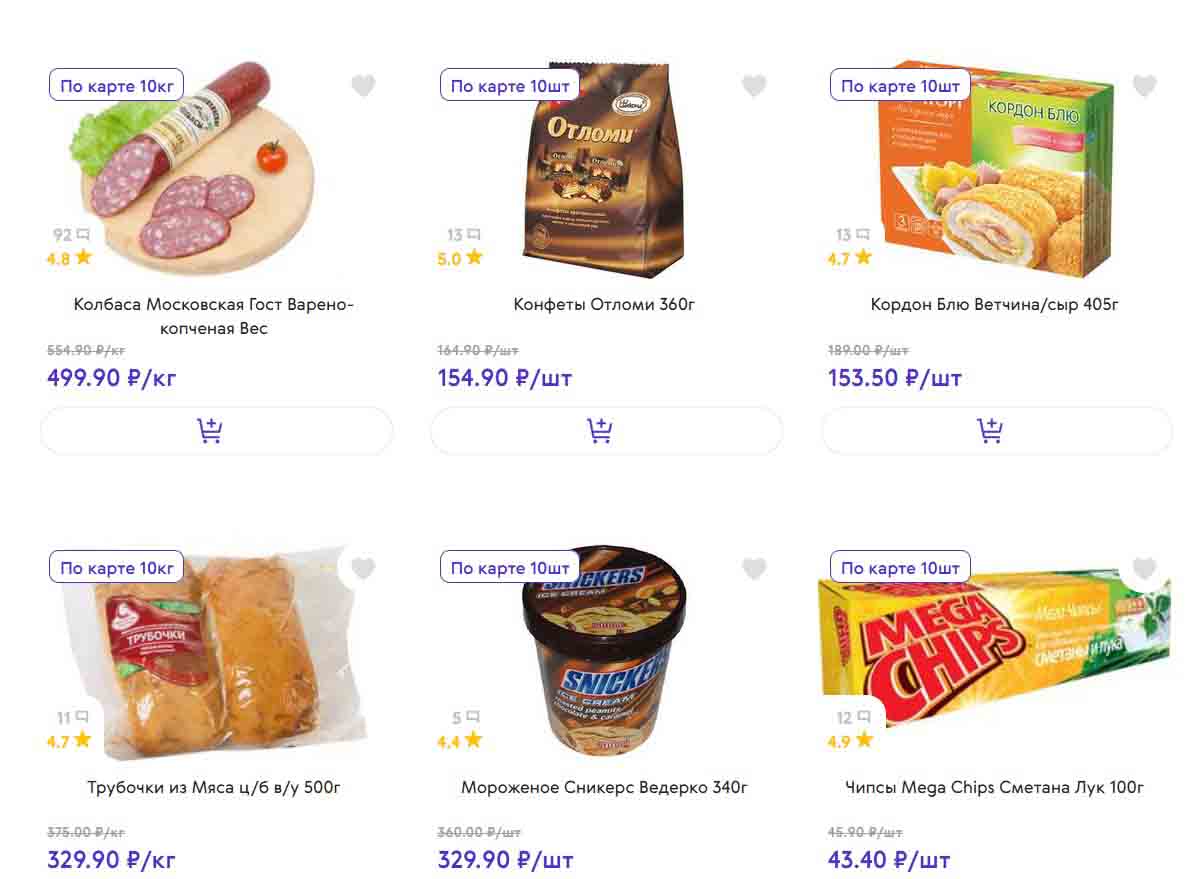Mark Кордон Блю as favorite
Image resolution: width=1200 pixels, height=879 pixels.
pos(1144,86)
